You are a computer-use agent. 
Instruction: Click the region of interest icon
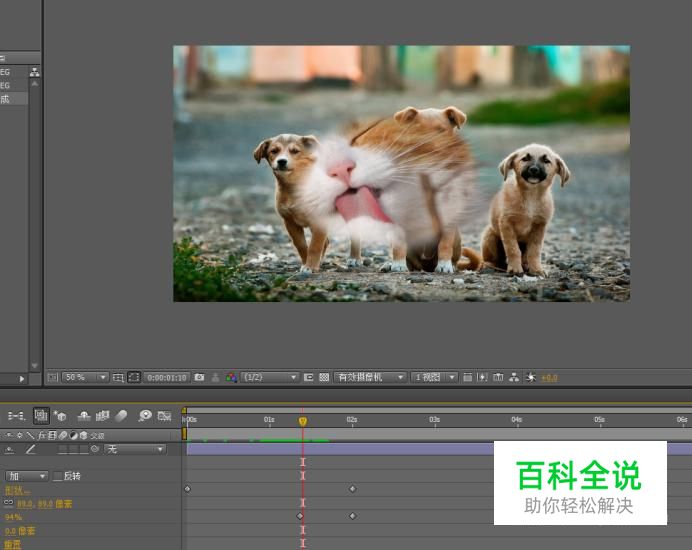(308, 377)
